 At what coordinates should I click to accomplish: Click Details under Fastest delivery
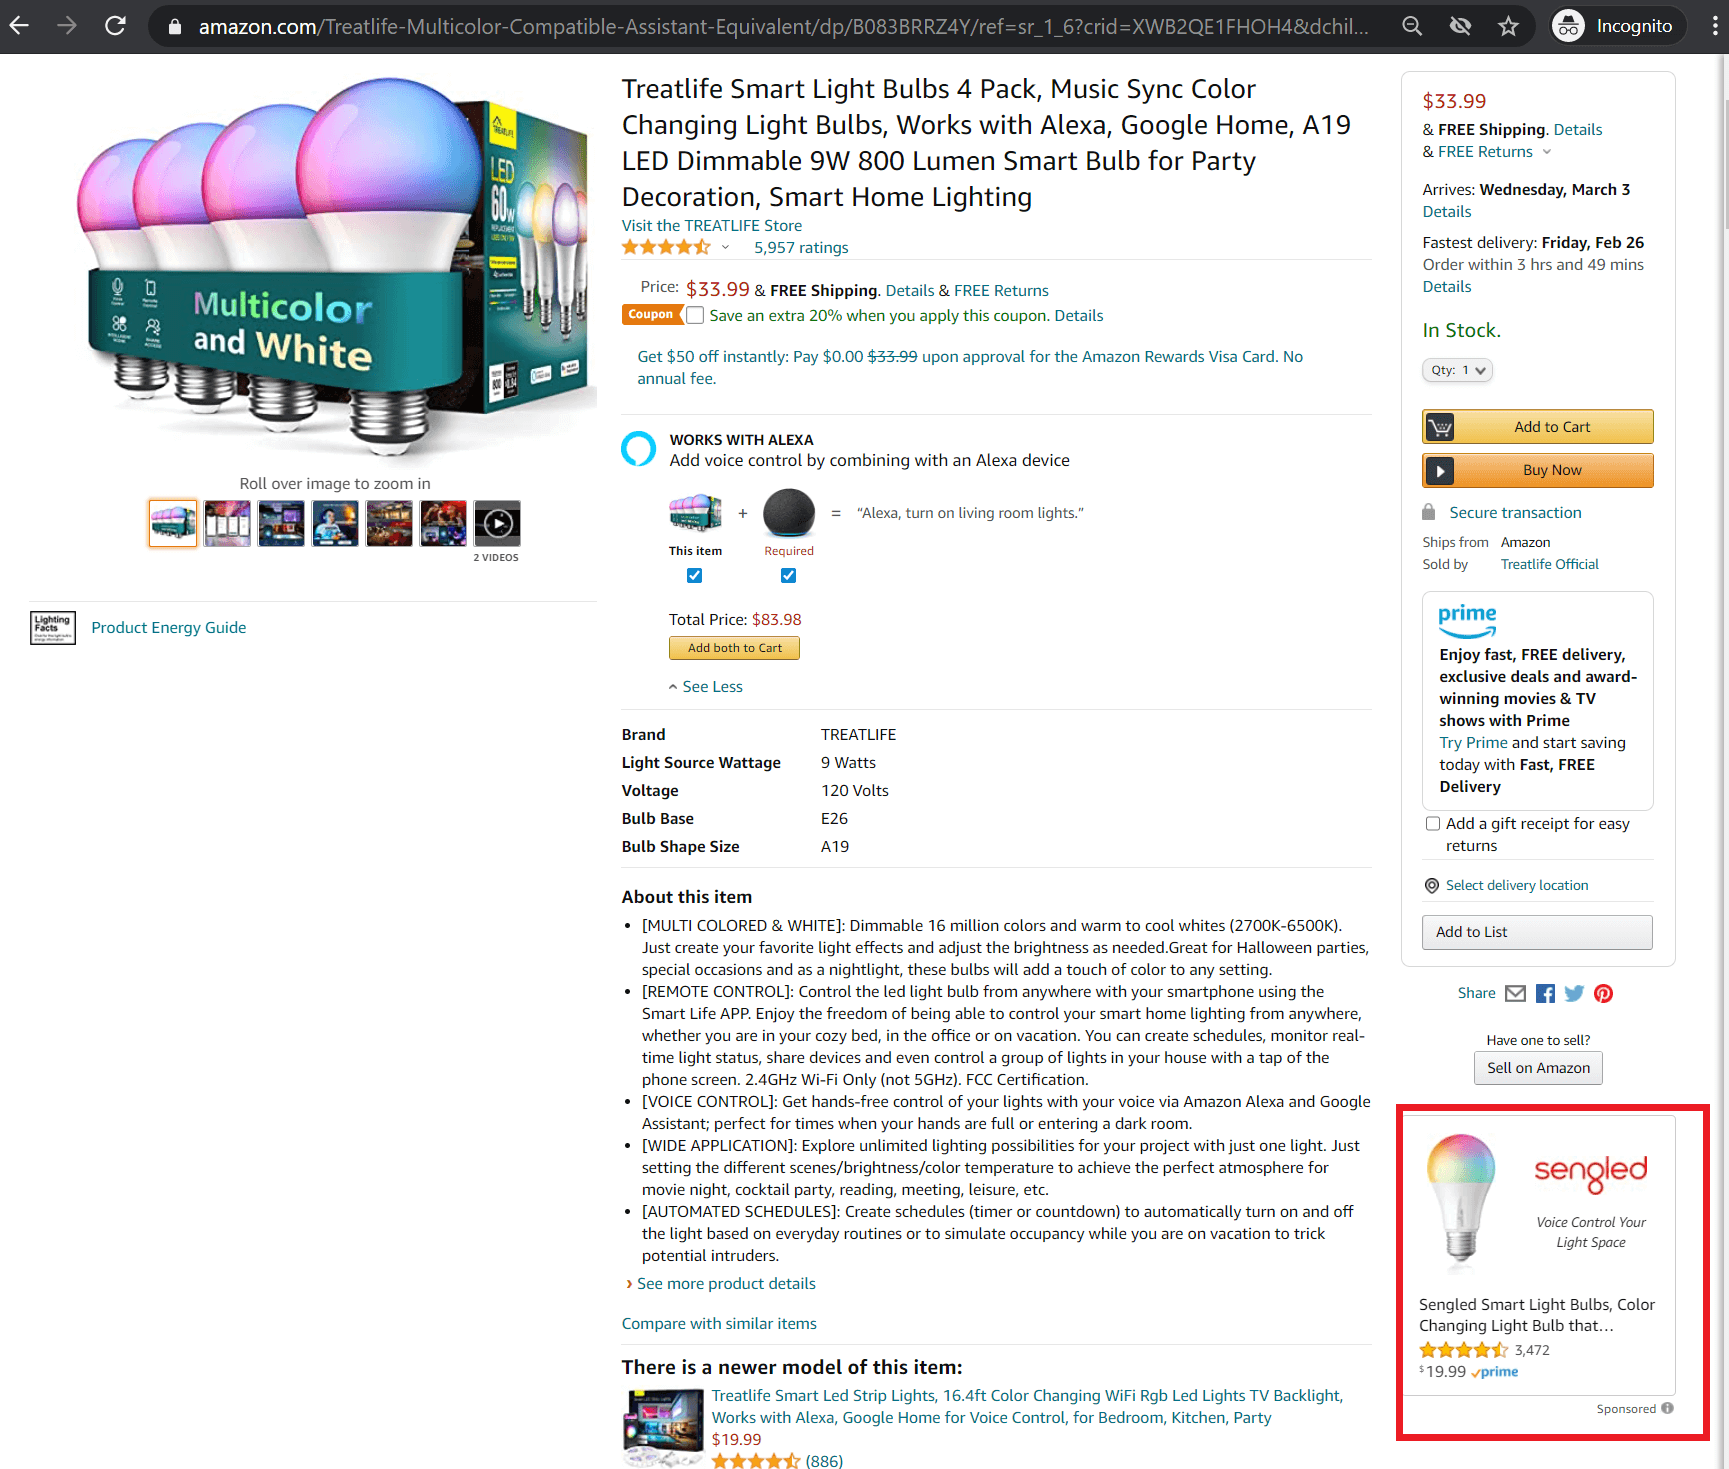click(1447, 287)
